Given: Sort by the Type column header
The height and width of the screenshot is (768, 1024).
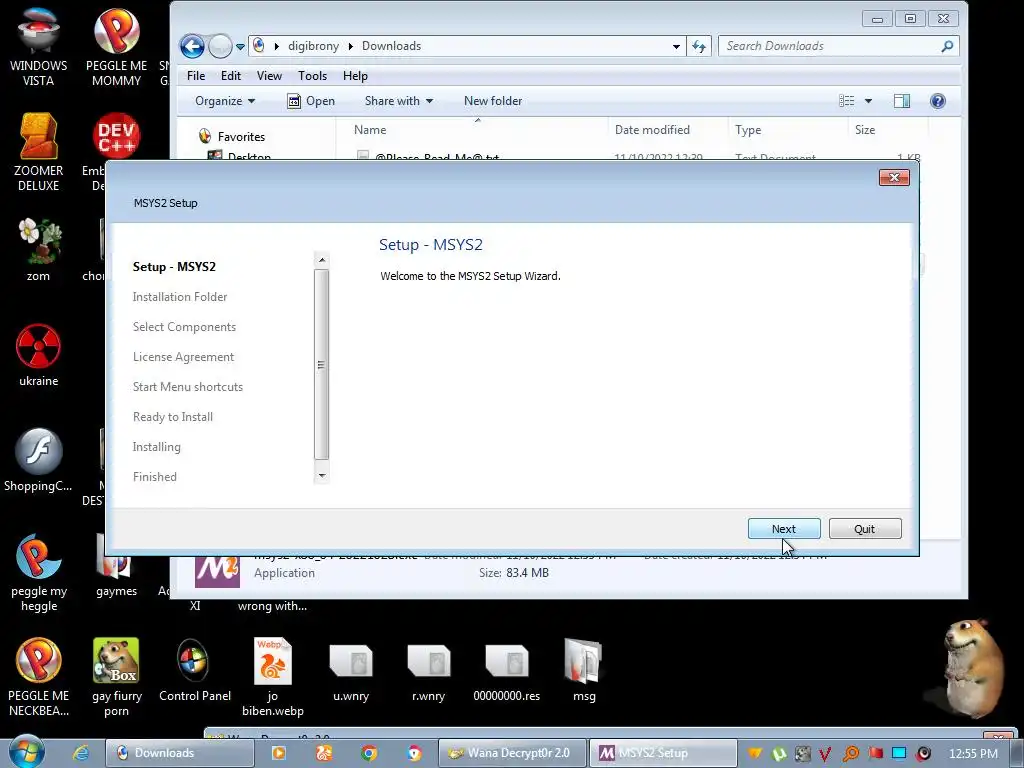Looking at the screenshot, I should coord(748,130).
